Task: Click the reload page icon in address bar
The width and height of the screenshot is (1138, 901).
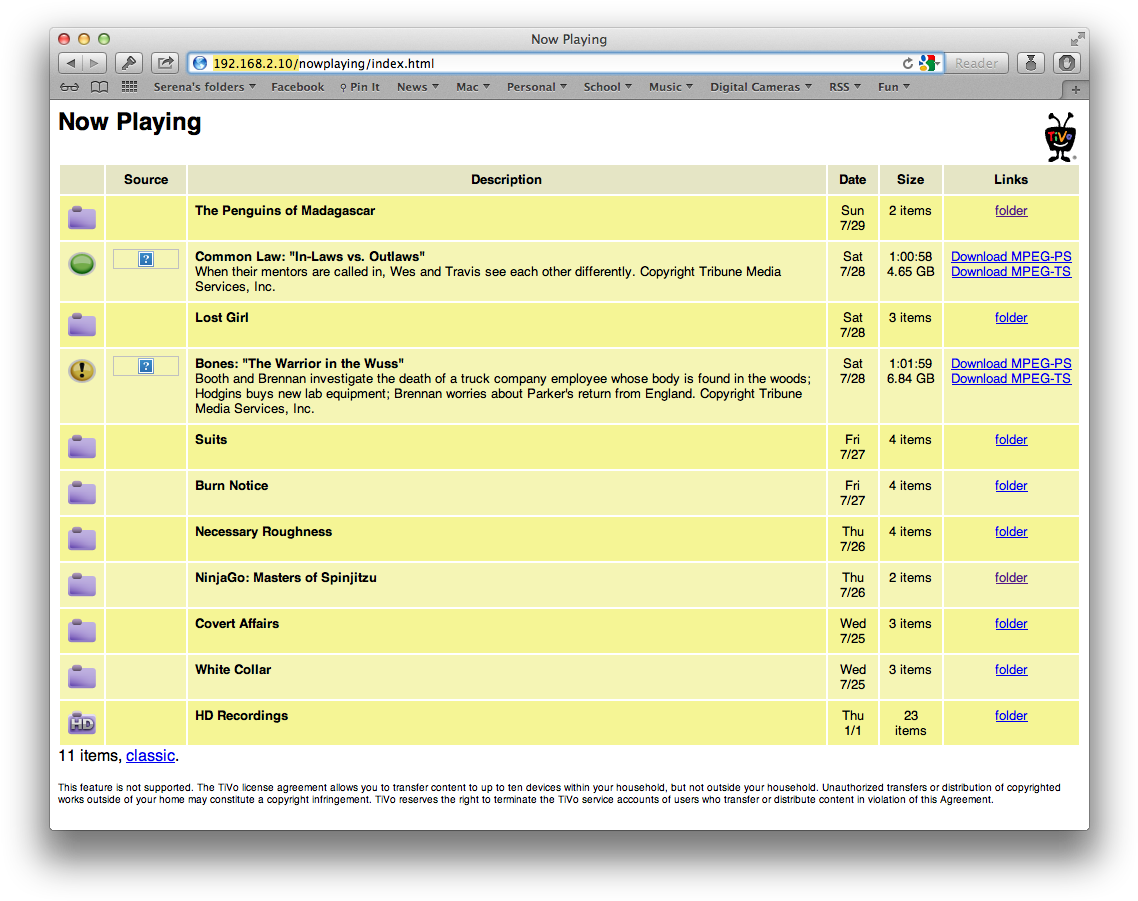Action: pos(908,63)
